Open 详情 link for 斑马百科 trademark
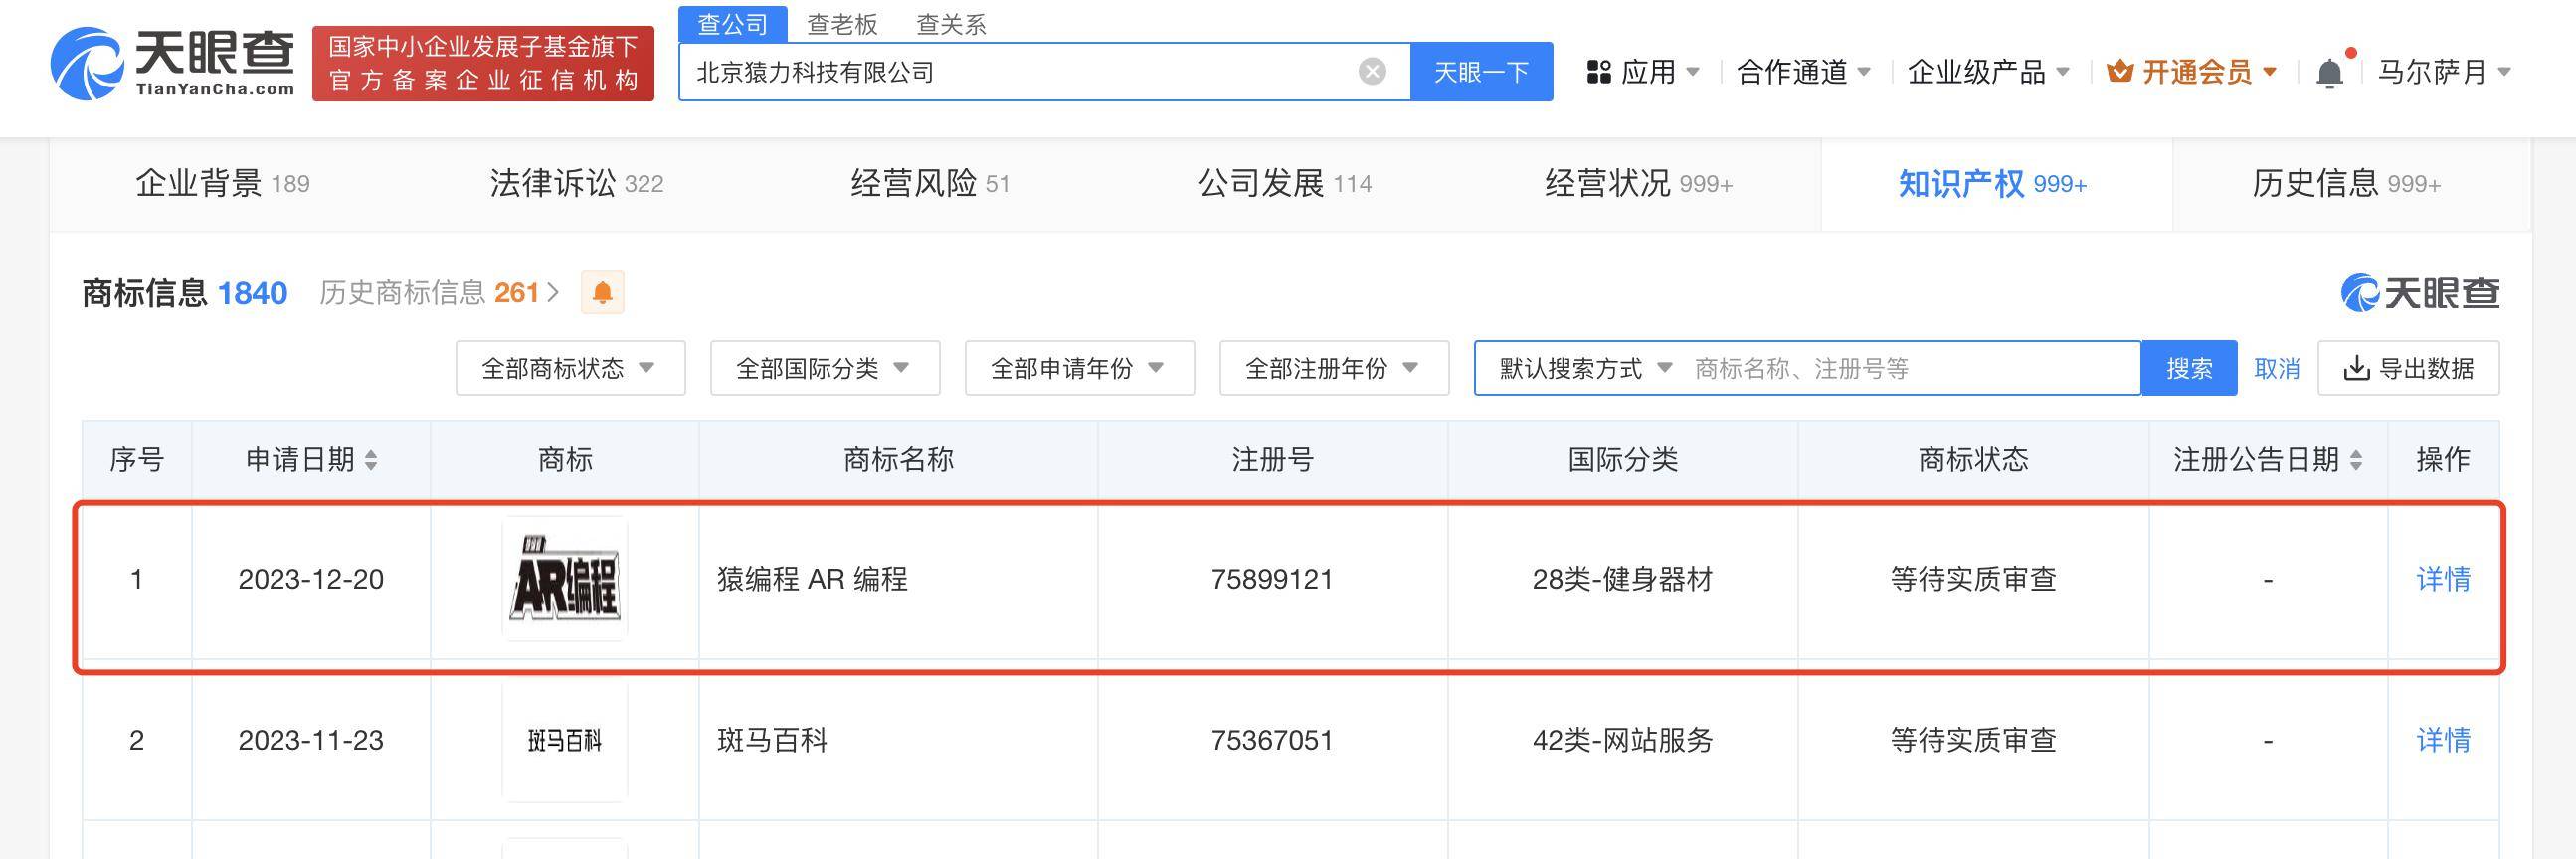Image resolution: width=2576 pixels, height=859 pixels. click(2442, 740)
